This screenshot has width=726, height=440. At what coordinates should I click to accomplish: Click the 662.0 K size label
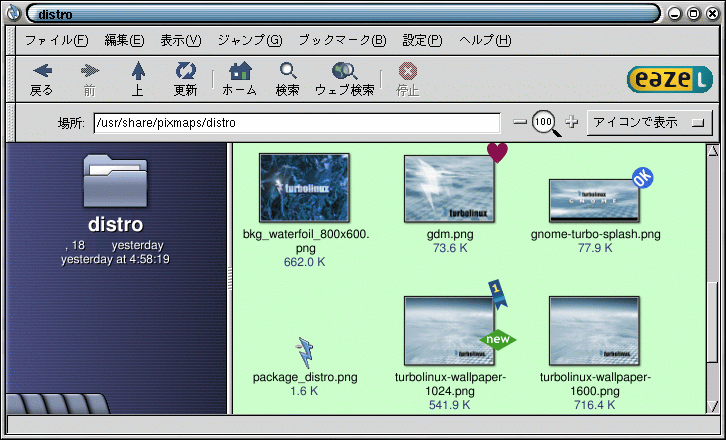tap(305, 262)
